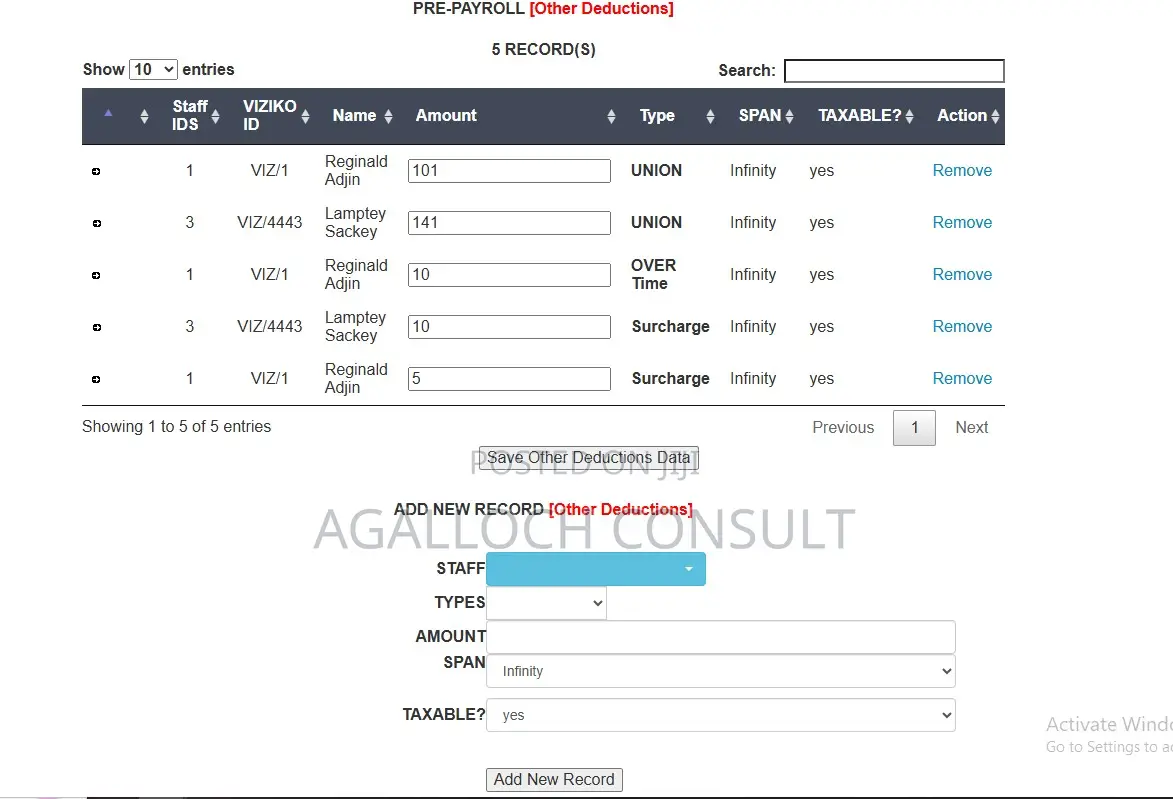The height and width of the screenshot is (799, 1173).
Task: Click Add New Record button
Action: [x=554, y=780]
